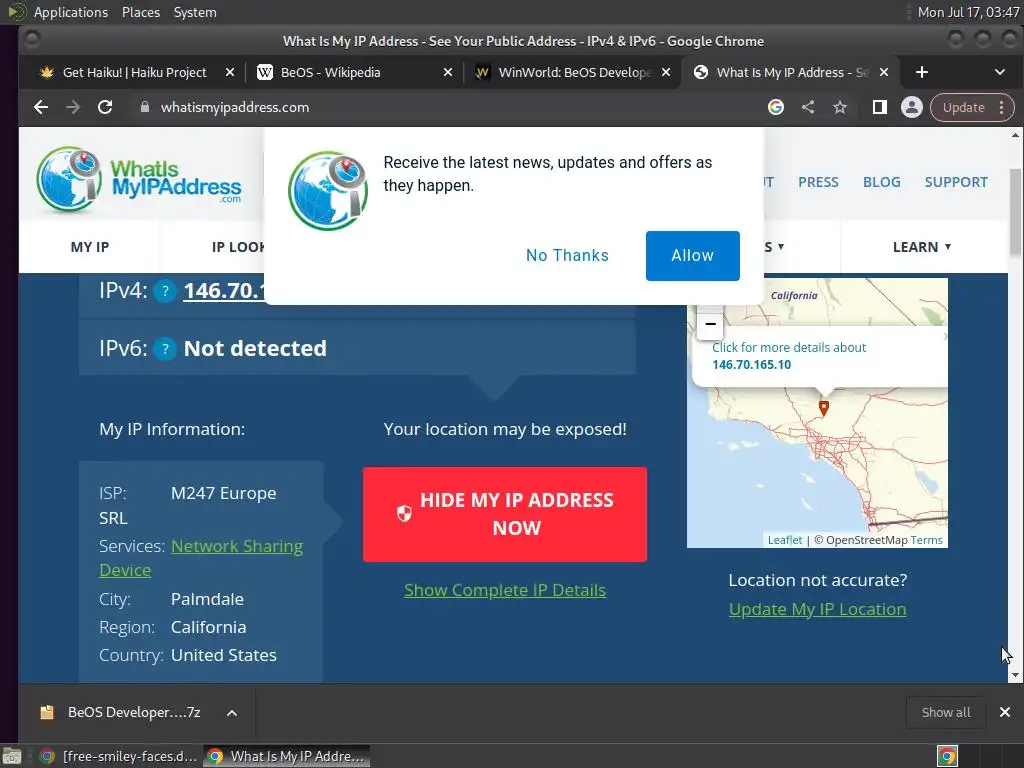Screen dimensions: 1024x768
Task: Open Chrome profile avatar
Action: click(x=912, y=107)
